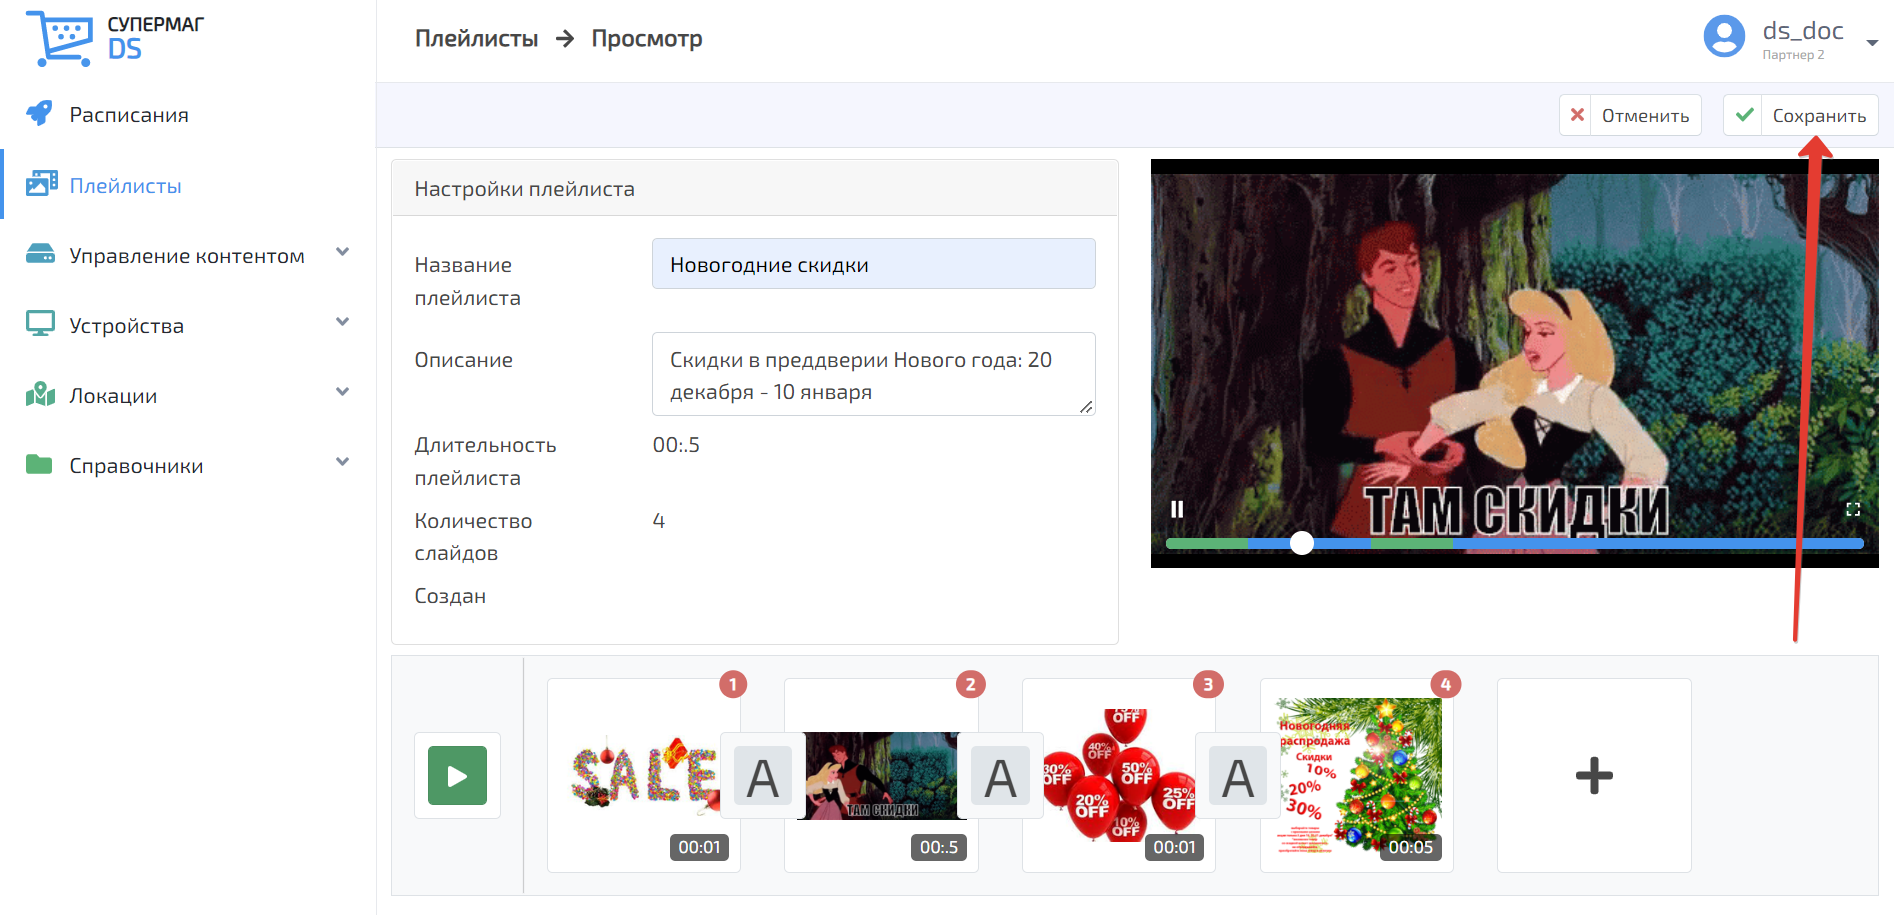Click ds_doc username
Viewport: 1894px width, 915px height.
(1803, 31)
